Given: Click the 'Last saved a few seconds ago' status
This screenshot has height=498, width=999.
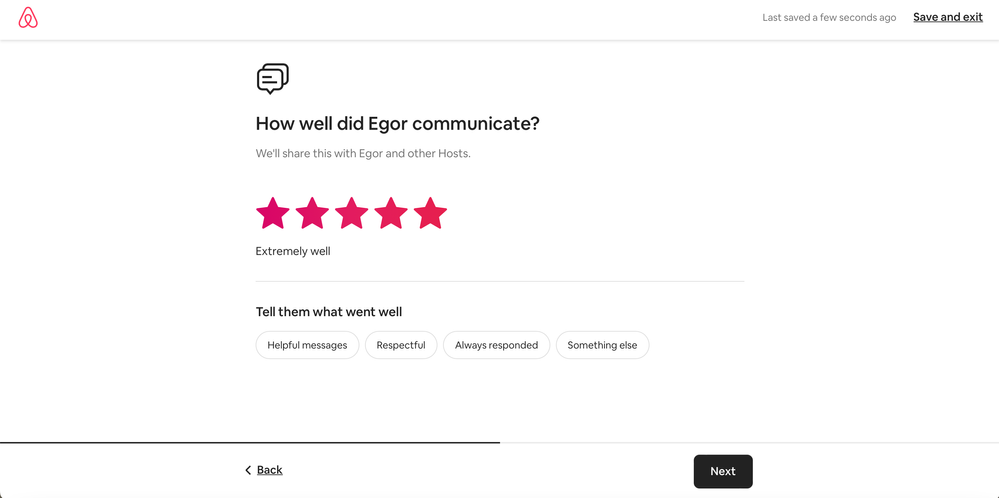Looking at the screenshot, I should pos(829,18).
